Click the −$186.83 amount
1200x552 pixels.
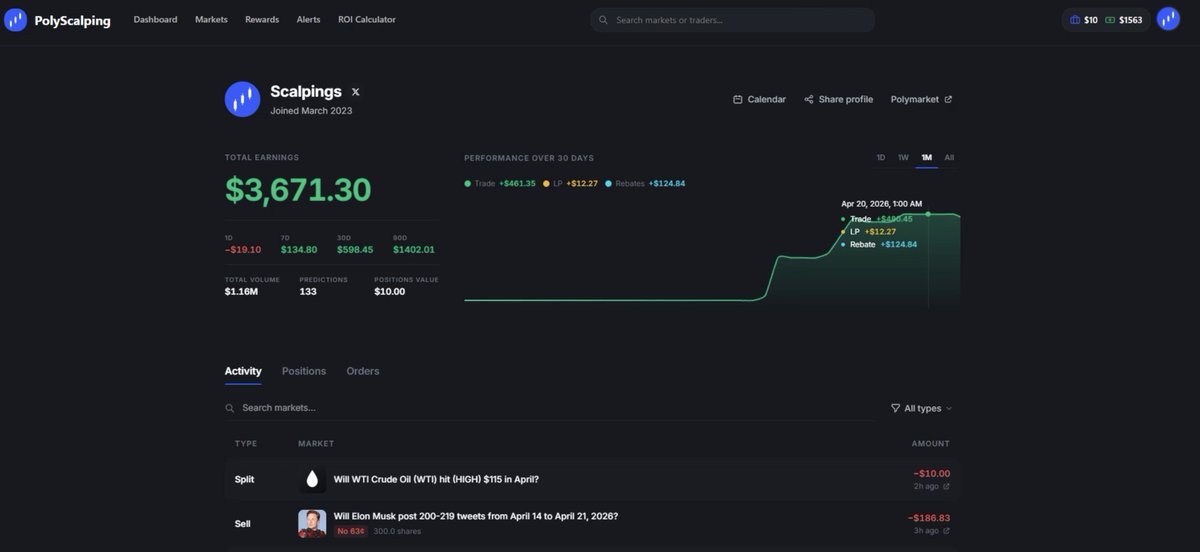click(929, 518)
